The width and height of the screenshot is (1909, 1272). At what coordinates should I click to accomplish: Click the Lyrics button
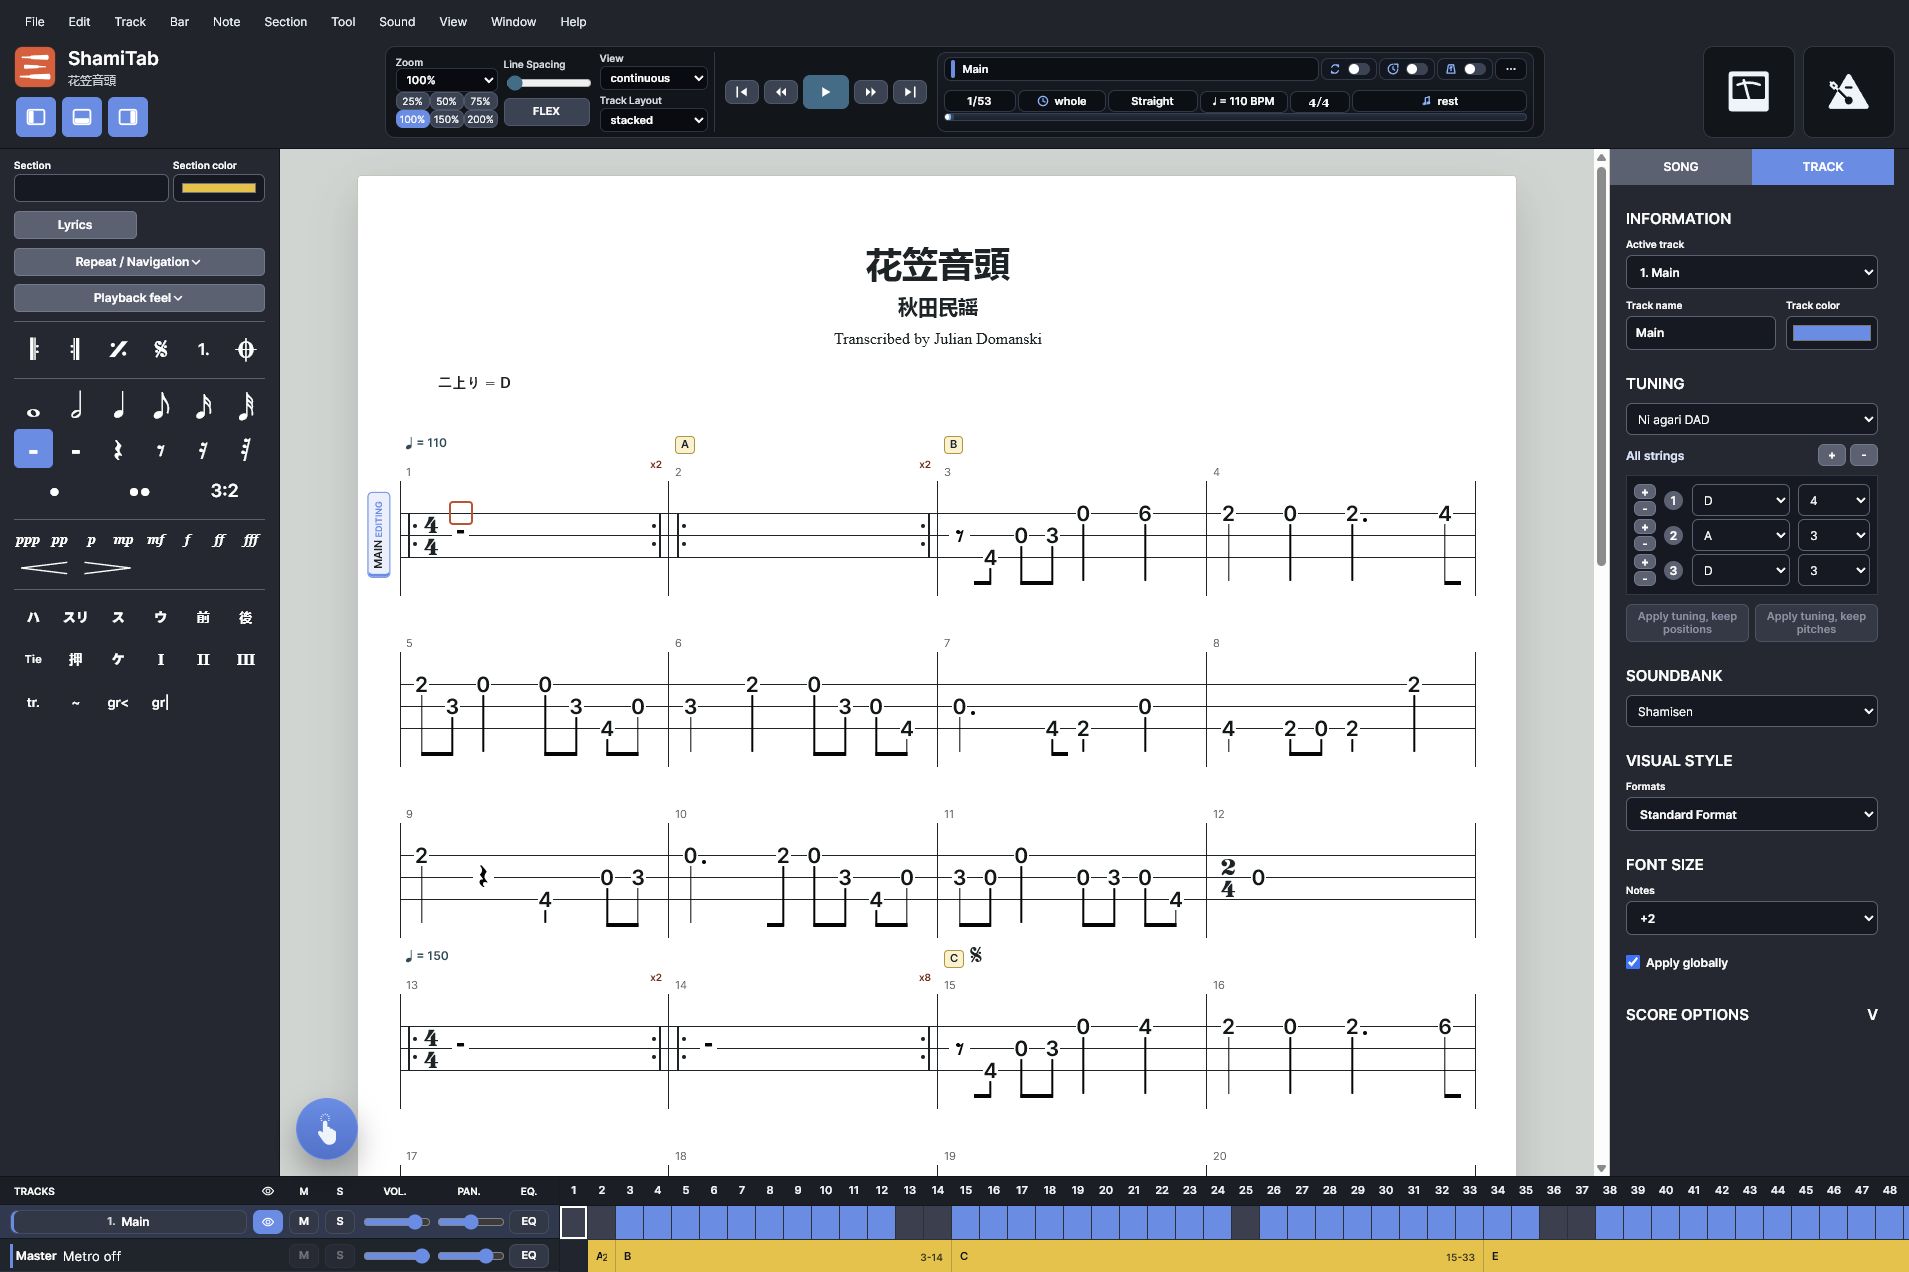75,225
